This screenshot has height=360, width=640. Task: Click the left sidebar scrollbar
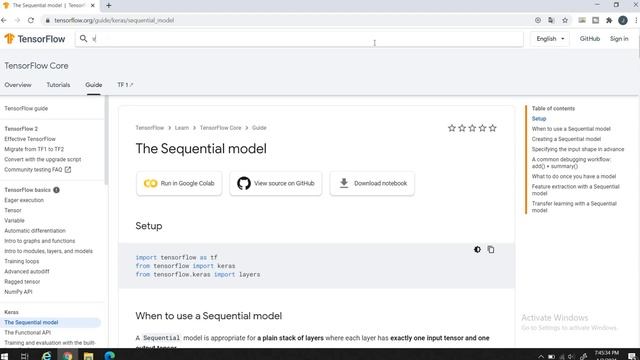[107, 140]
